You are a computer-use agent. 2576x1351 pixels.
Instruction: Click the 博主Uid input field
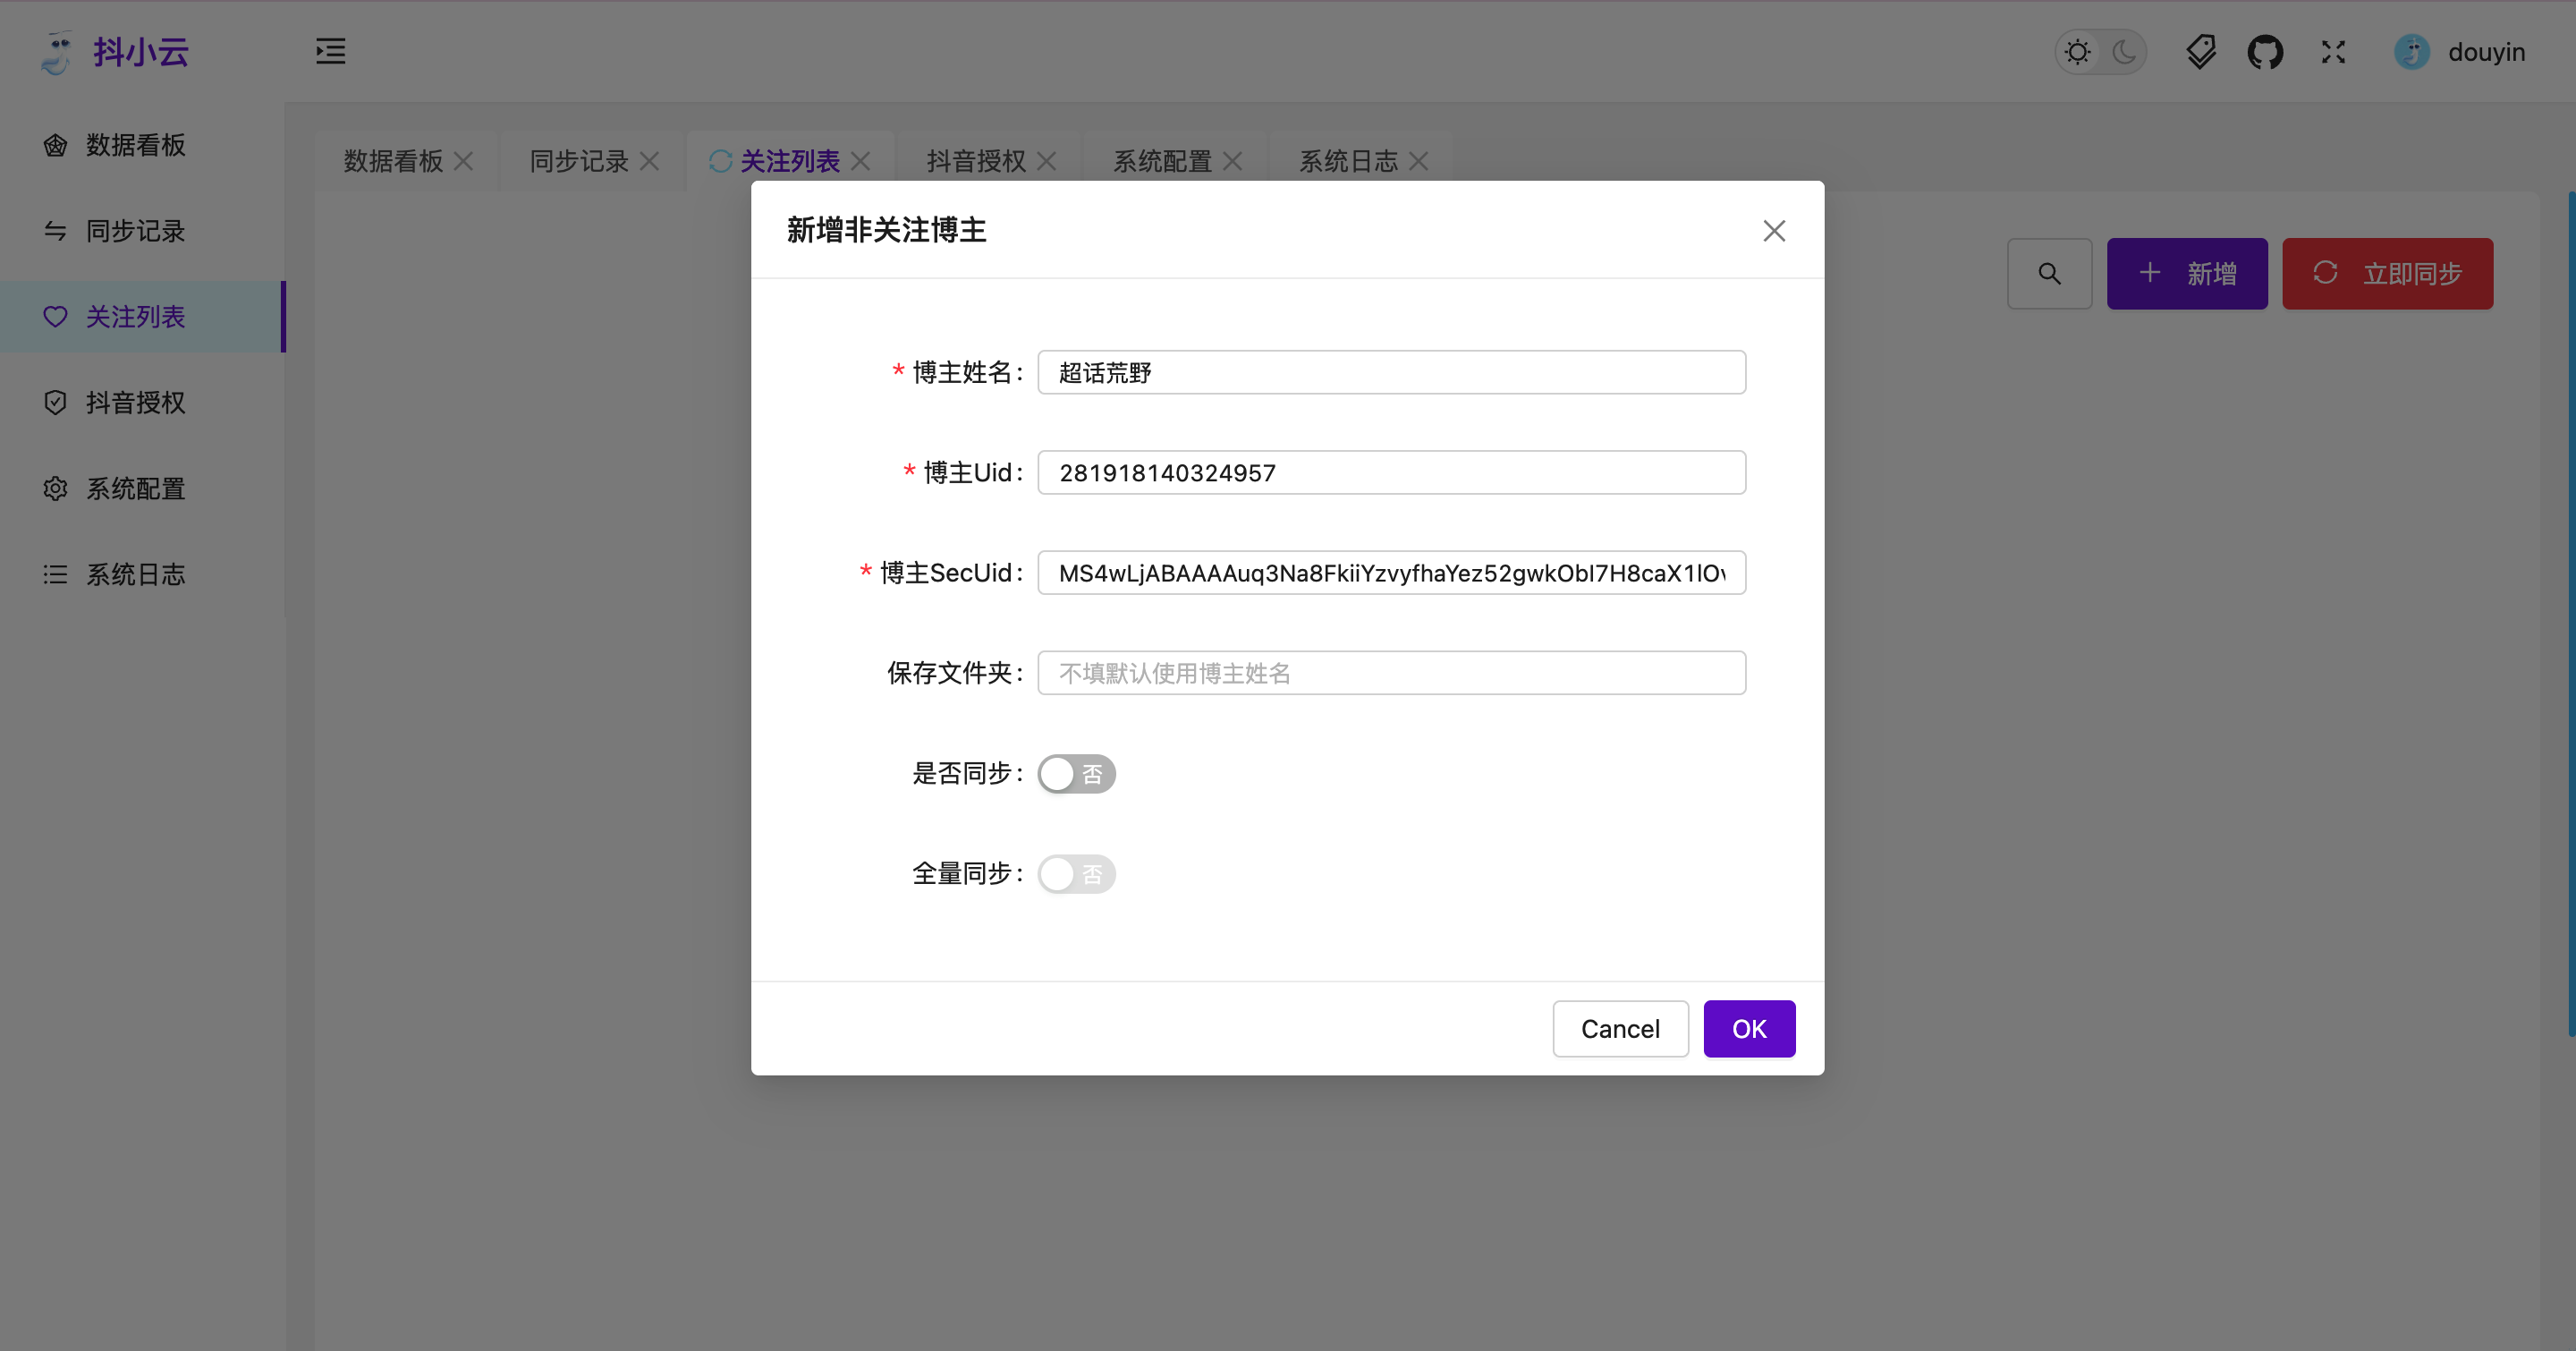coord(1391,472)
